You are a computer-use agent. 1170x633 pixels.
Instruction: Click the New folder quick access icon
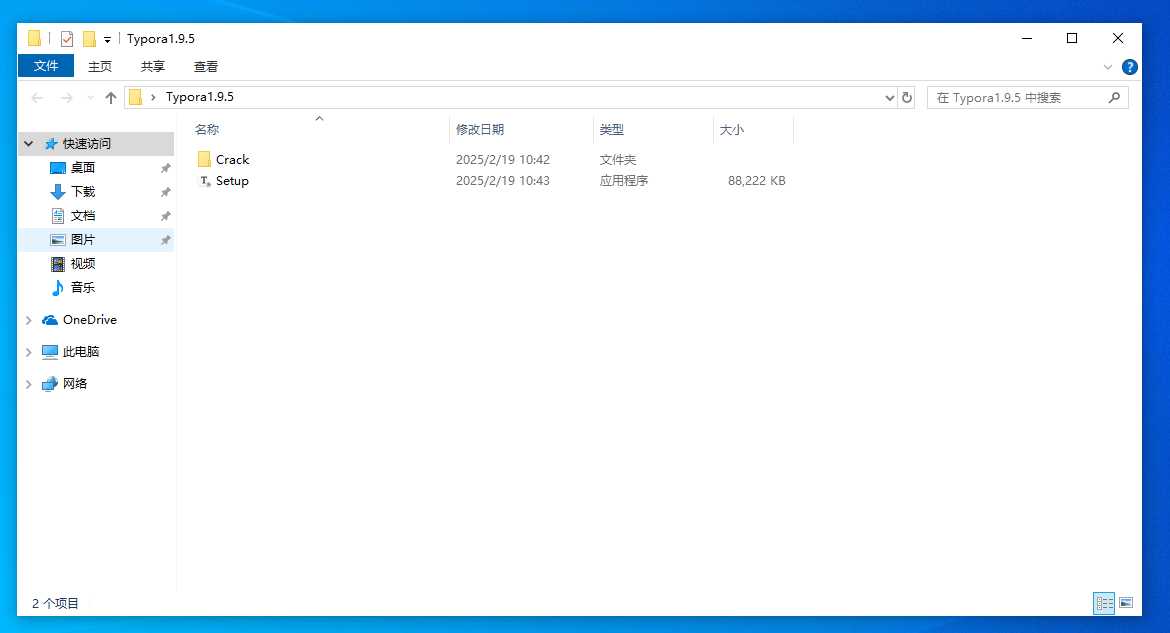[89, 39]
